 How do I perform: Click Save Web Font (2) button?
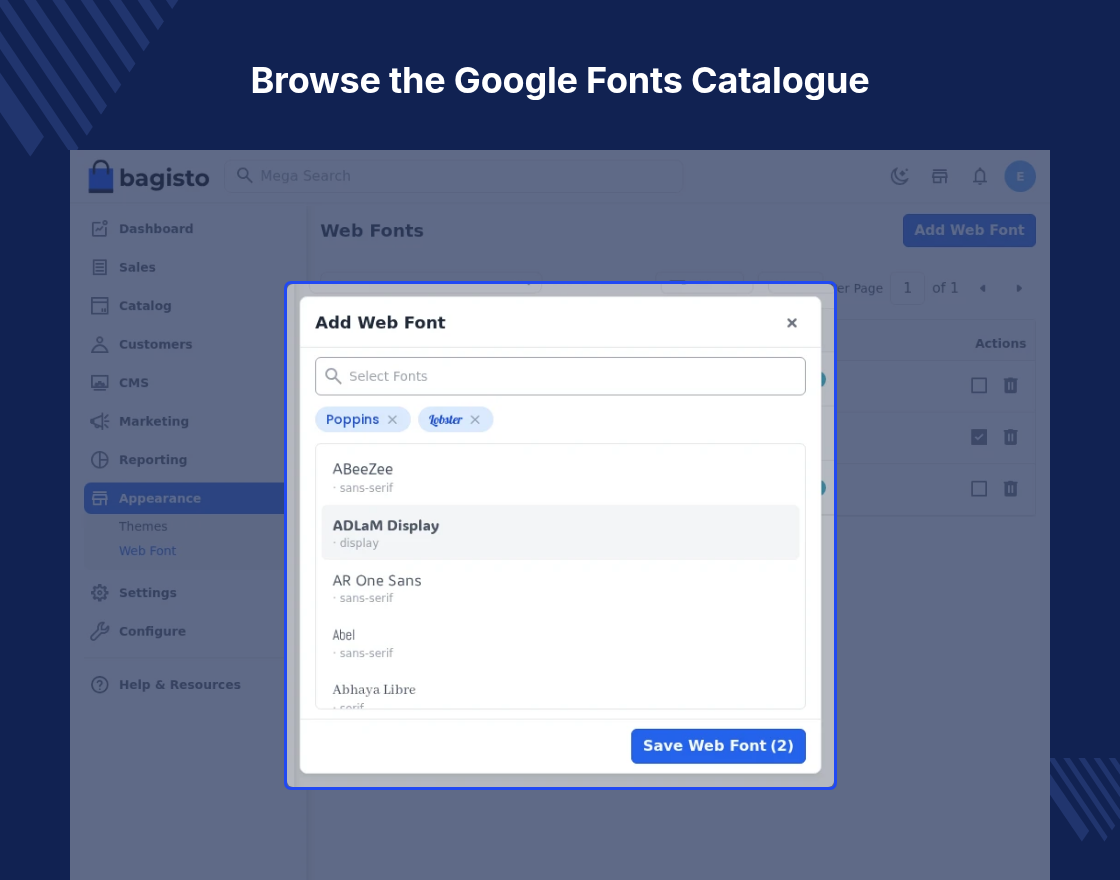[718, 746]
